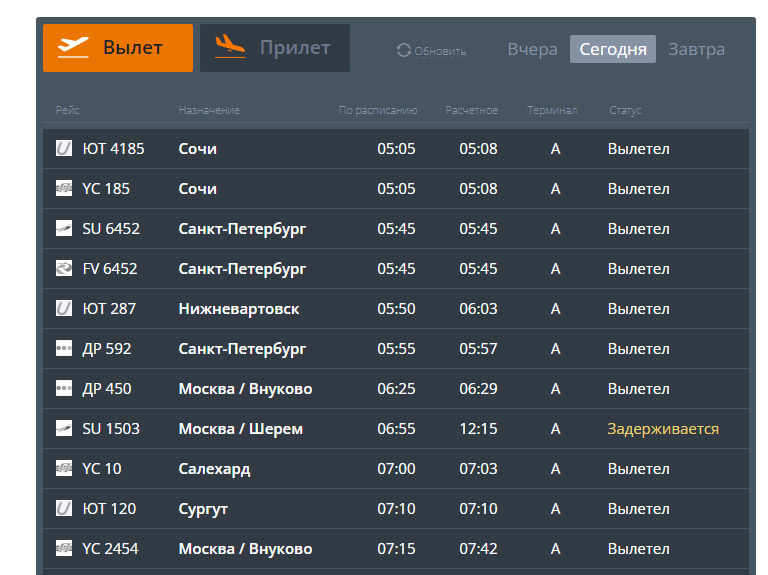Click the Статус column header
This screenshot has width=768, height=575.
pyautogui.click(x=625, y=110)
